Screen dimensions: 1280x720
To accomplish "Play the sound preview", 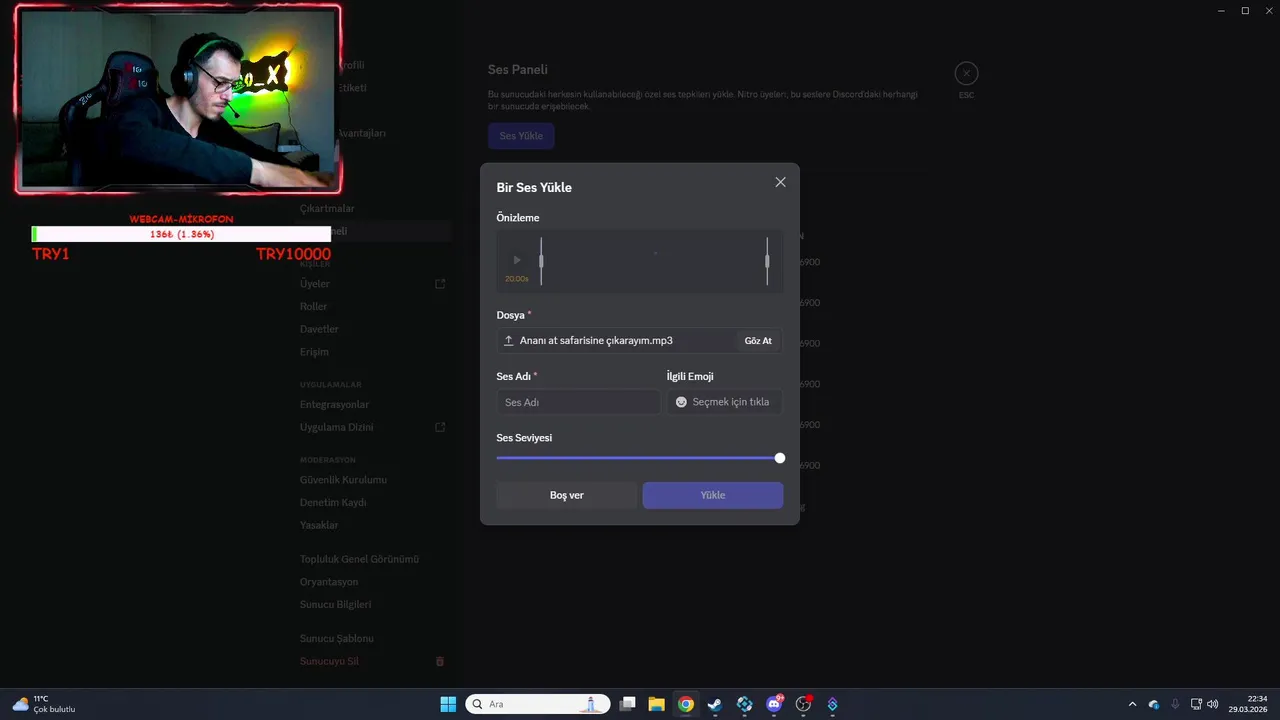I will pos(517,260).
